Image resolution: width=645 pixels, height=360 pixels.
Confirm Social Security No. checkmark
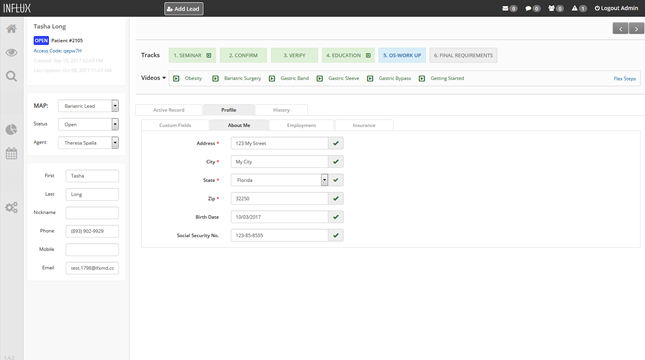336,235
